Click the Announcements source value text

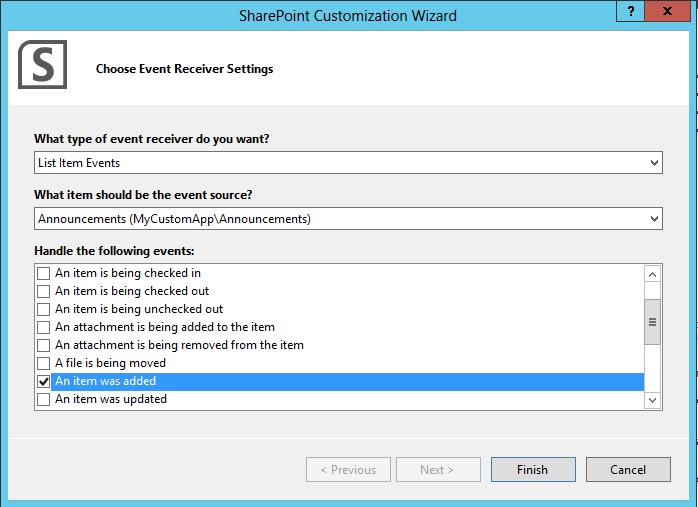[x=174, y=219]
